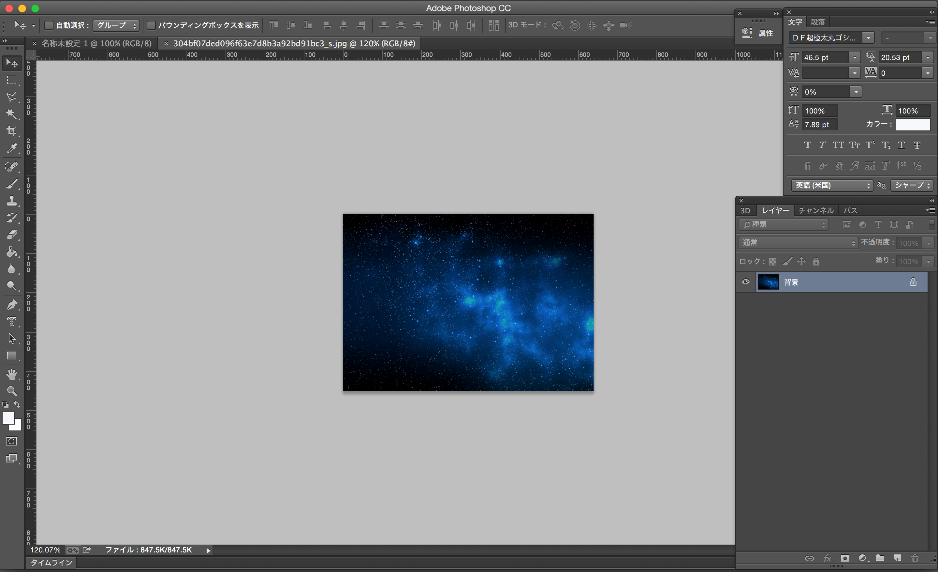Screen dimensions: 938x572
Task: Select the Hand tool
Action: (x=12, y=374)
